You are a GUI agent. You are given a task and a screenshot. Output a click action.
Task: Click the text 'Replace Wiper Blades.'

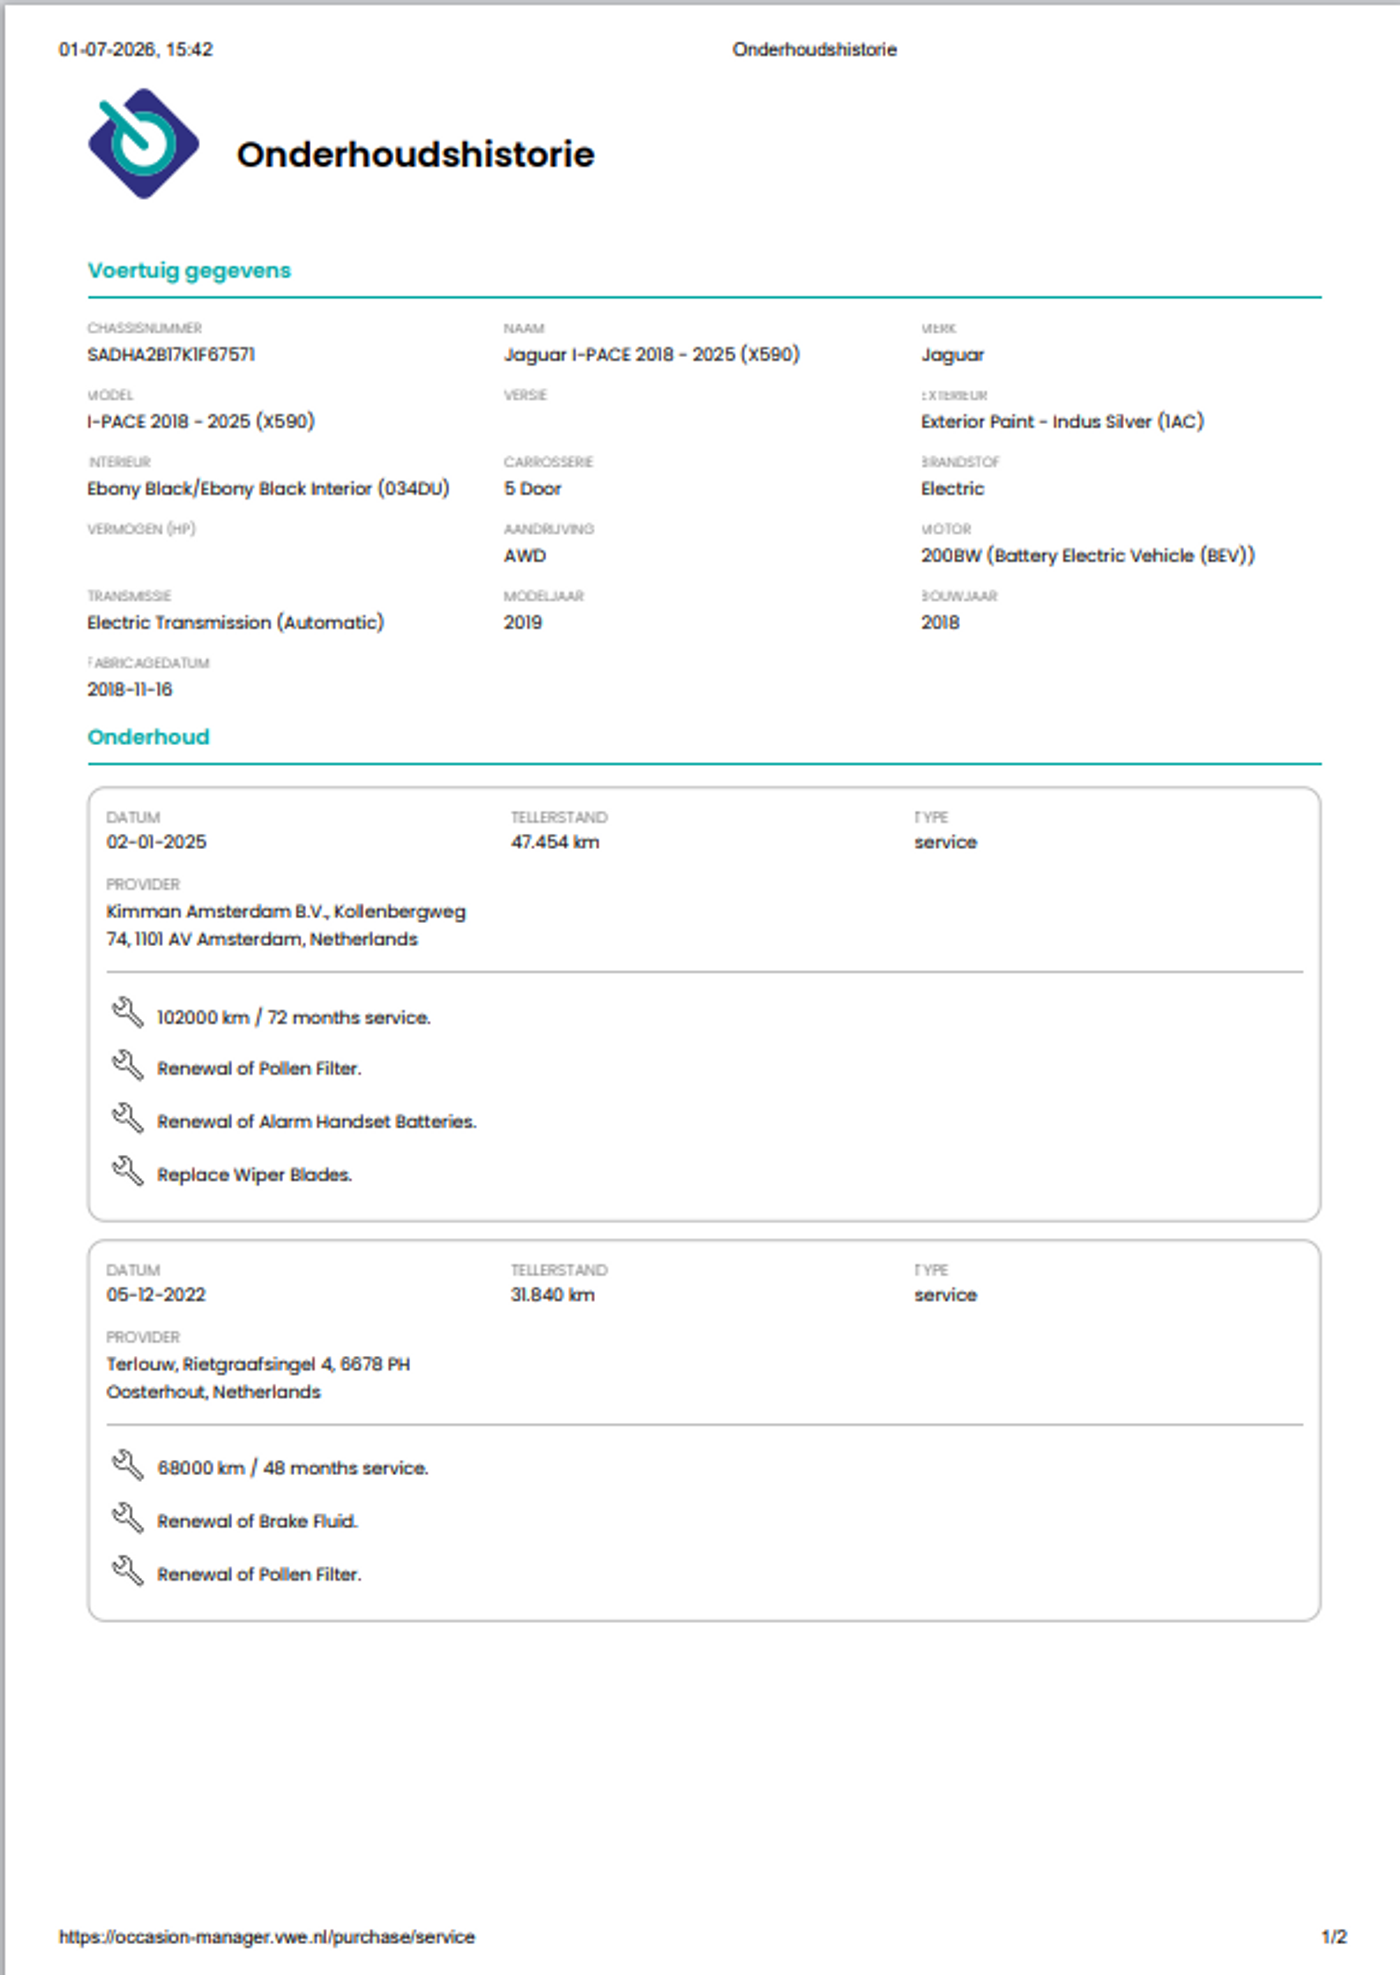(255, 1175)
